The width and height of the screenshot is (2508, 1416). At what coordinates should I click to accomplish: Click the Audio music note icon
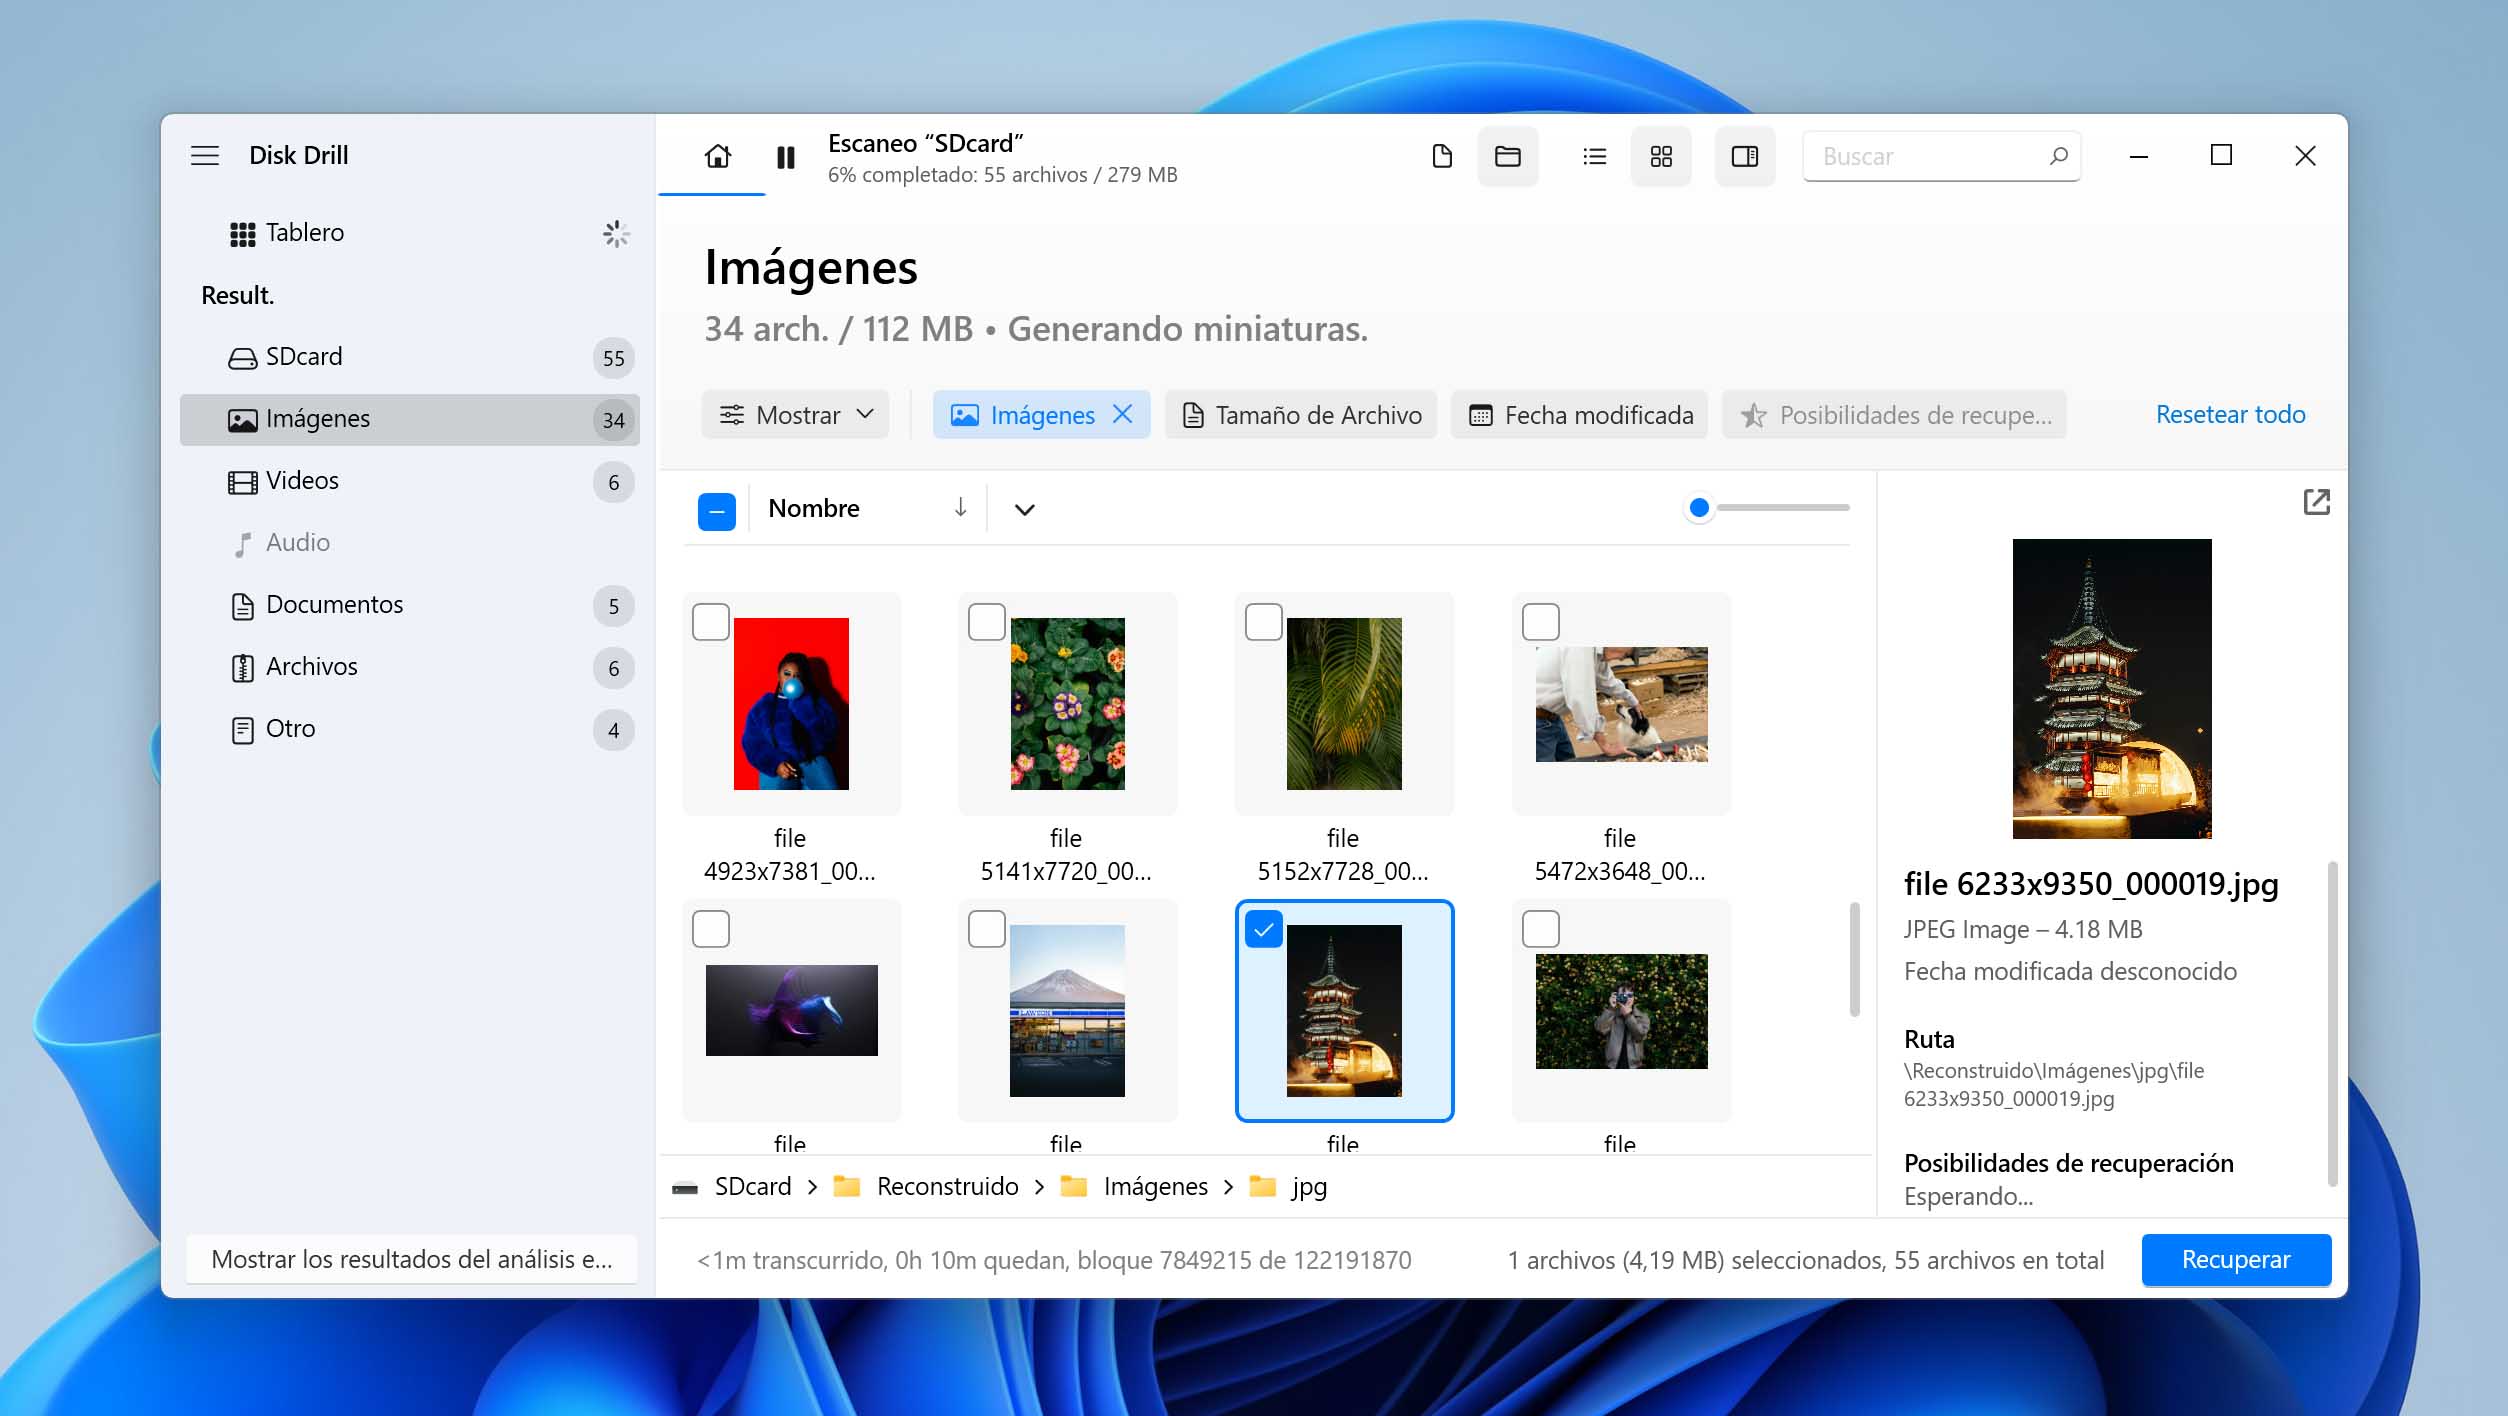tap(242, 544)
